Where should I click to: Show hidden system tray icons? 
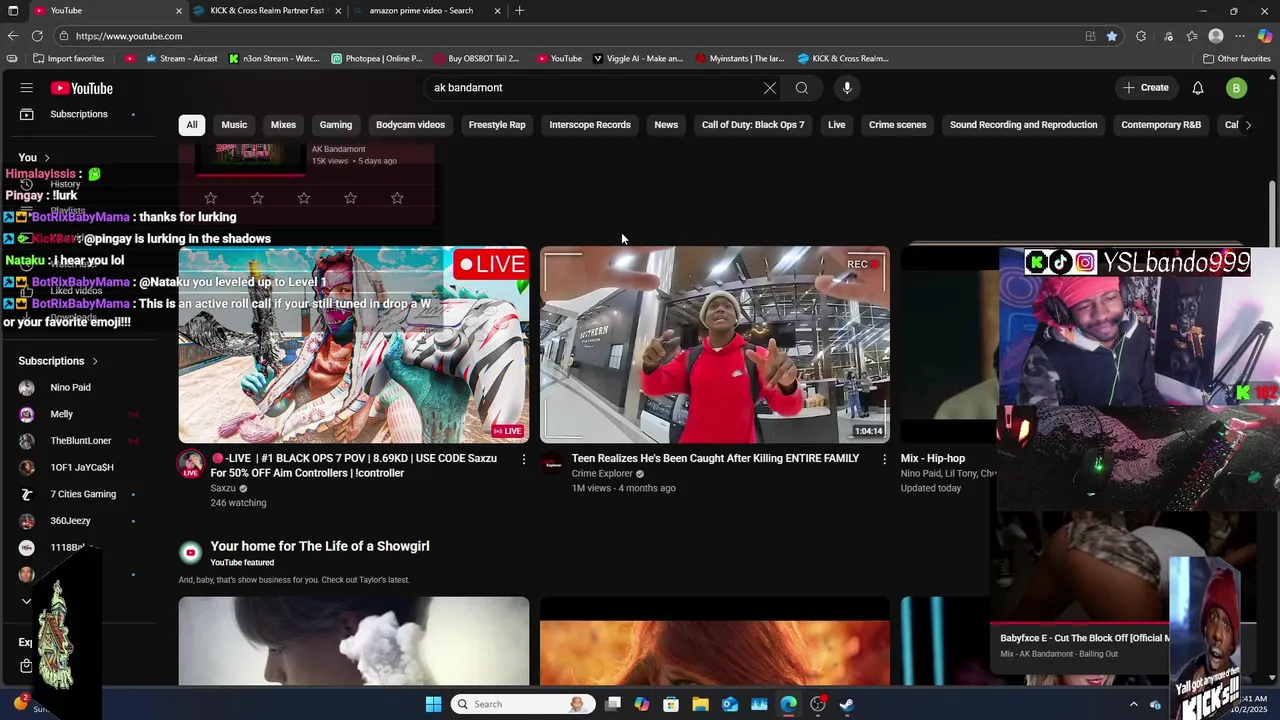pyautogui.click(x=1133, y=704)
